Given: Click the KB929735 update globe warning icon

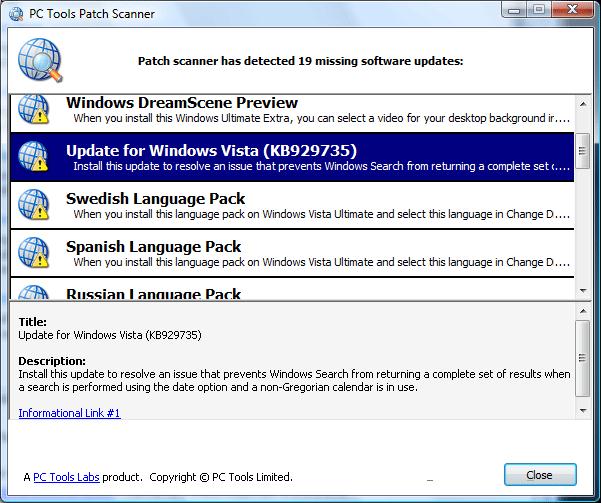Looking at the screenshot, I should pyautogui.click(x=36, y=157).
